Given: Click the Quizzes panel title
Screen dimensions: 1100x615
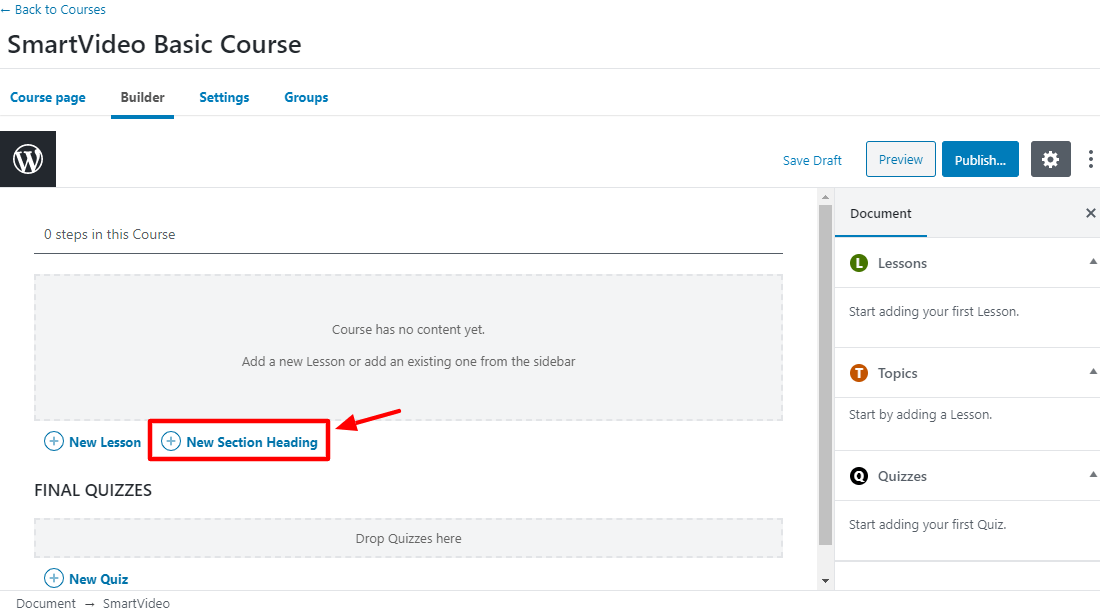Looking at the screenshot, I should click(902, 476).
